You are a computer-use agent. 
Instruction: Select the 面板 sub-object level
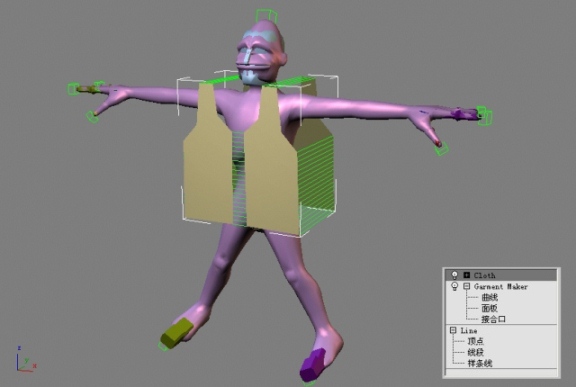coord(490,308)
